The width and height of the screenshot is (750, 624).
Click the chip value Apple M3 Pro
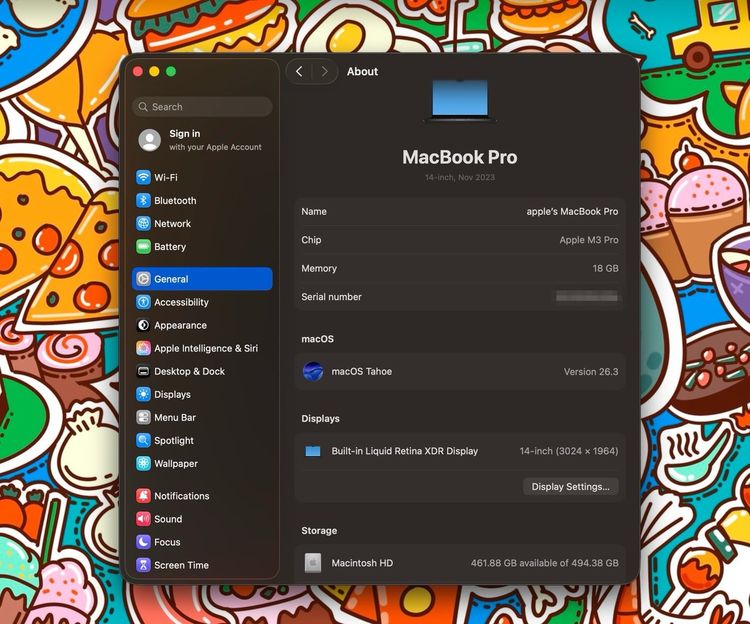(589, 240)
